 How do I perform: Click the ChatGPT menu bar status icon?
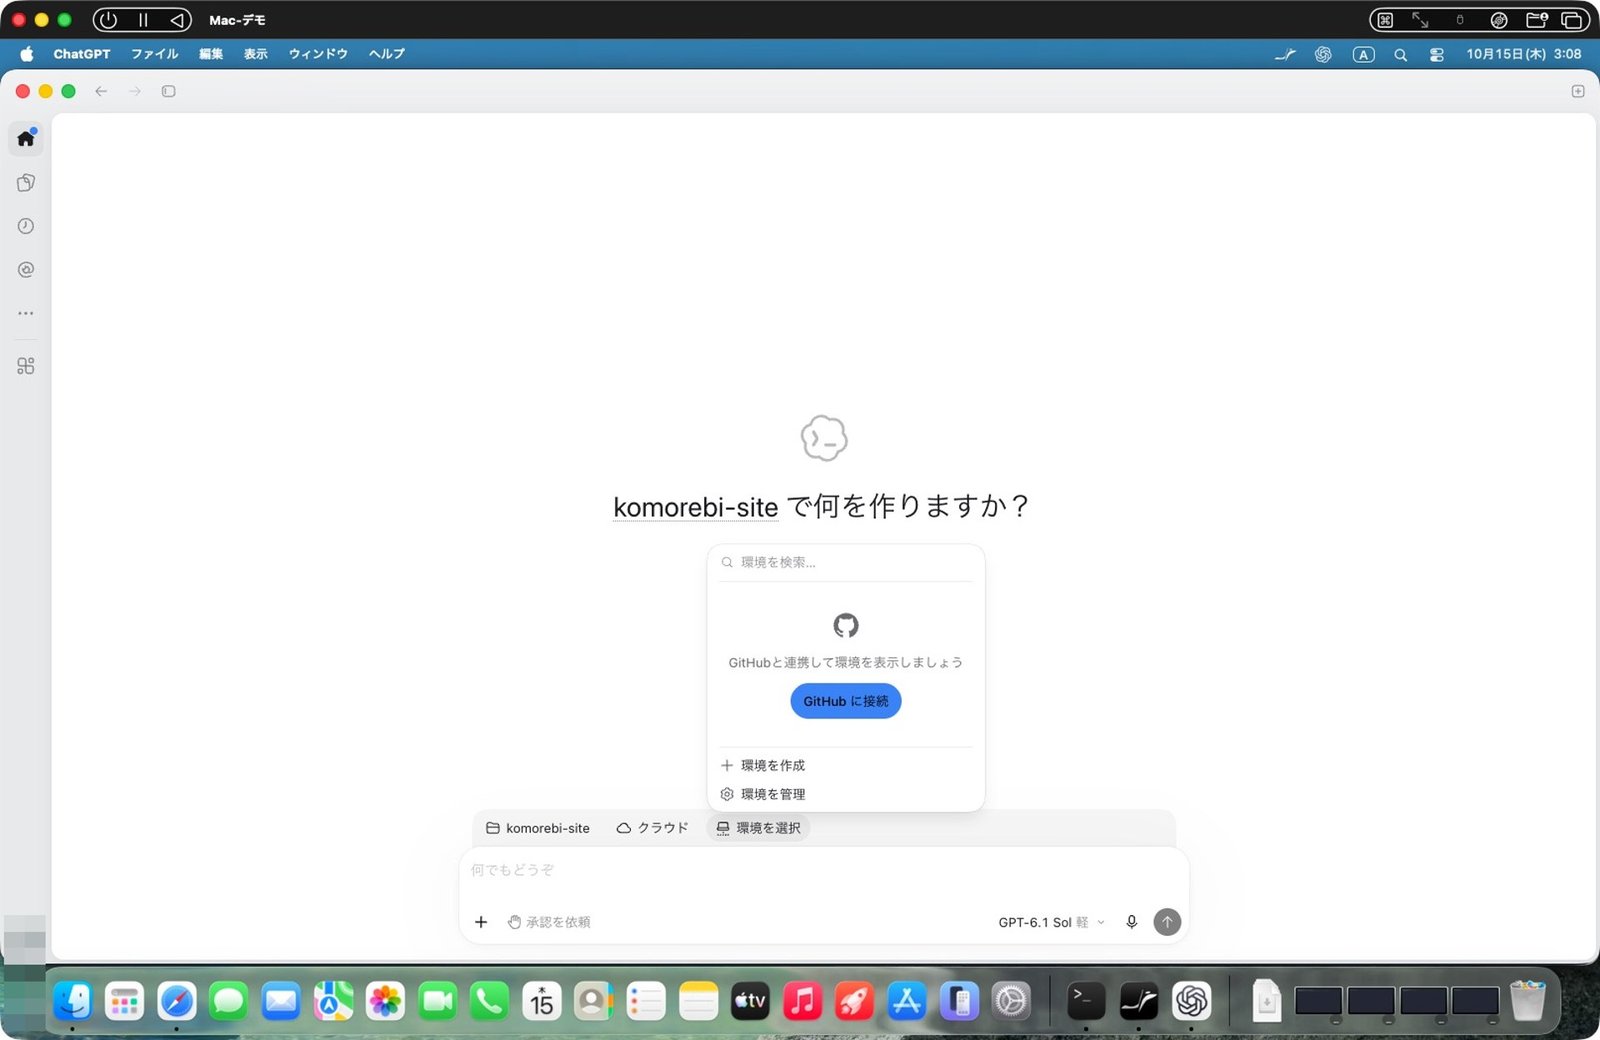[x=1323, y=55]
